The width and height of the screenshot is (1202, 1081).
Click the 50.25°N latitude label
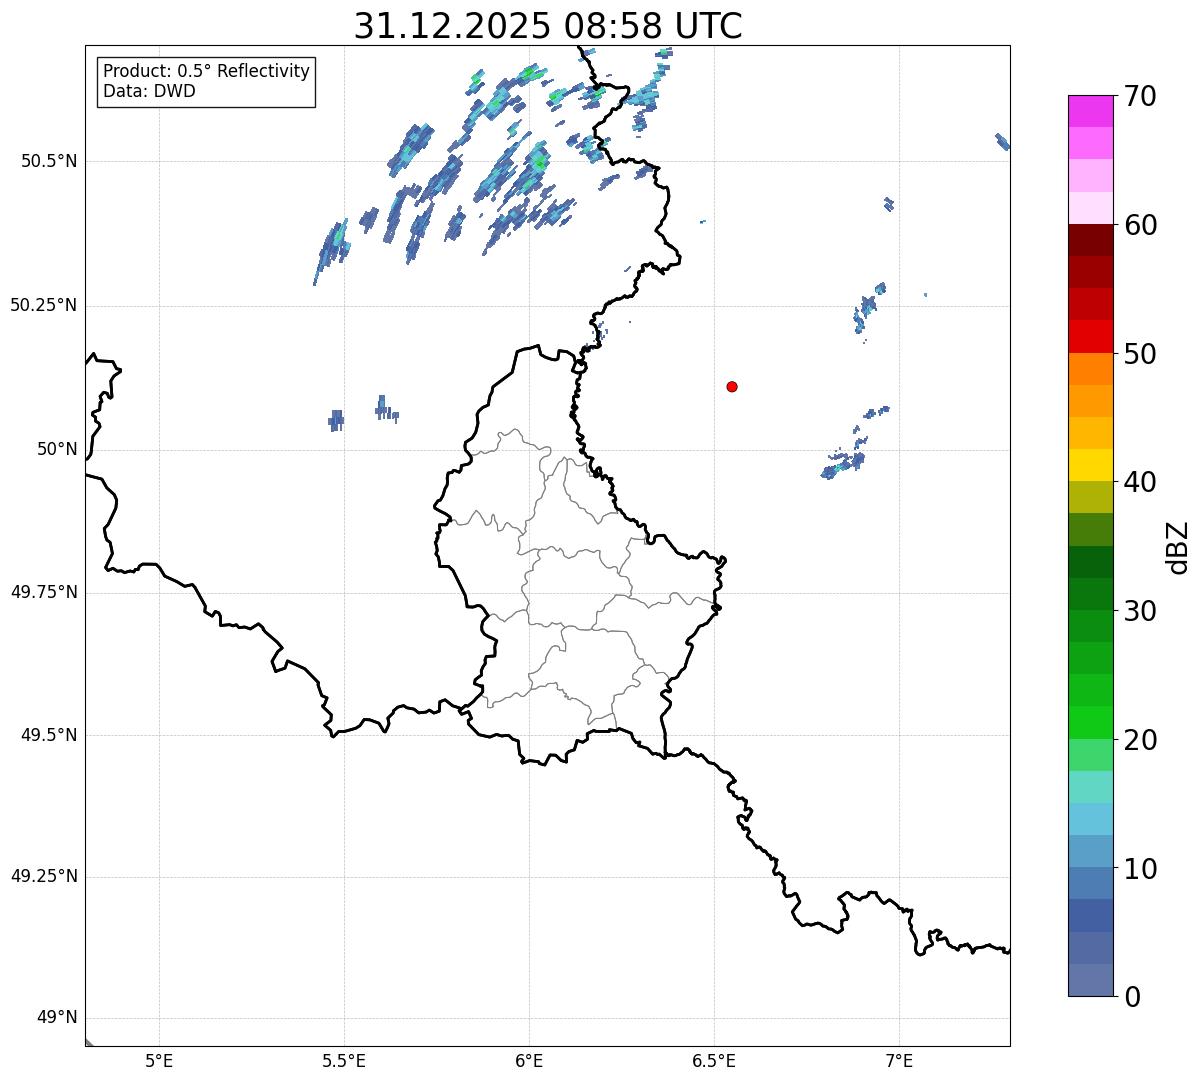pos(44,305)
